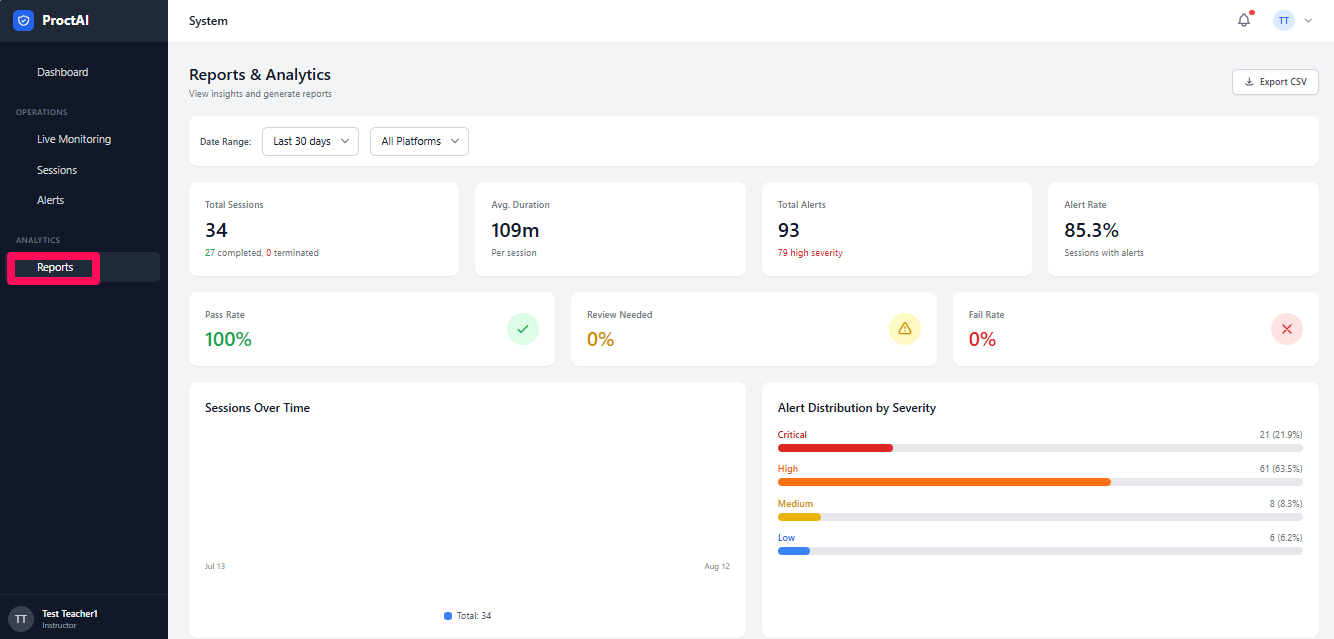Click the red Fail Rate cross icon
Screen dimensions: 1334x639
coord(1287,329)
